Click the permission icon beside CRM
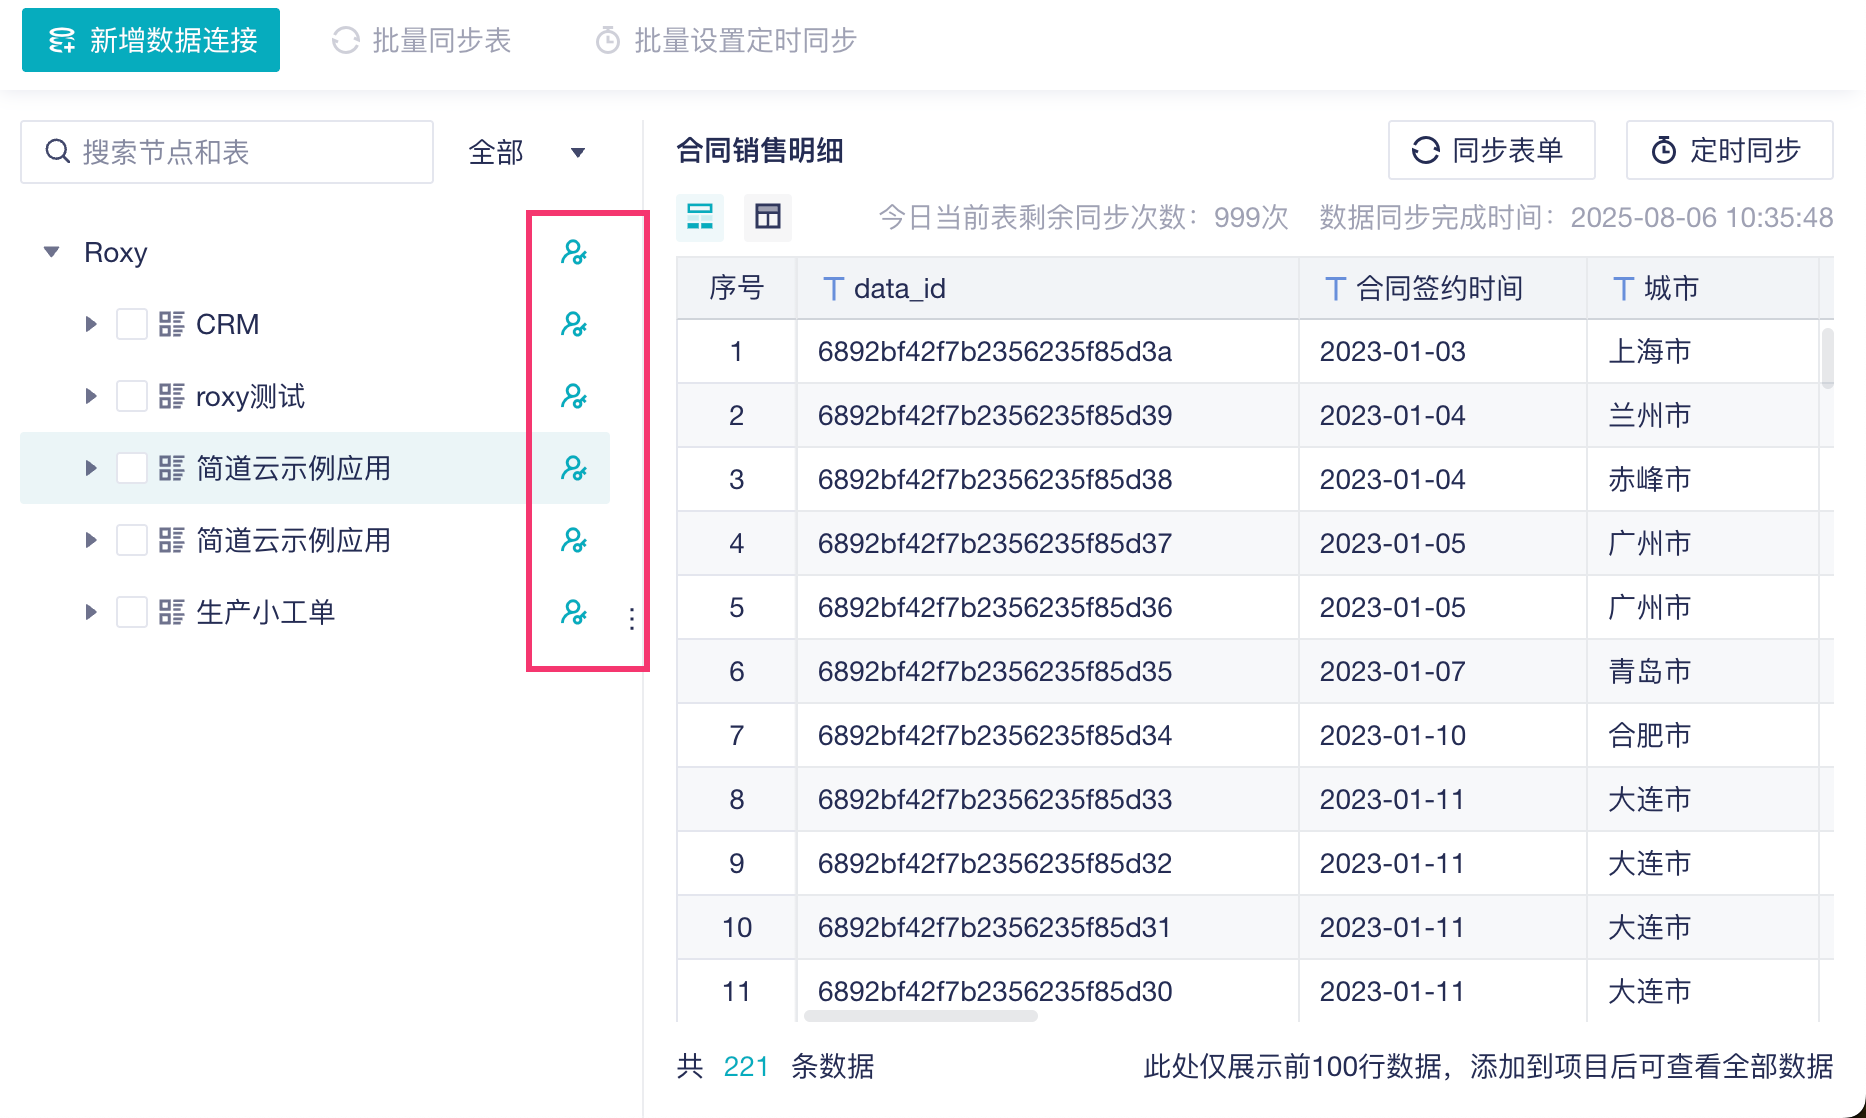The image size is (1866, 1118). pyautogui.click(x=573, y=324)
